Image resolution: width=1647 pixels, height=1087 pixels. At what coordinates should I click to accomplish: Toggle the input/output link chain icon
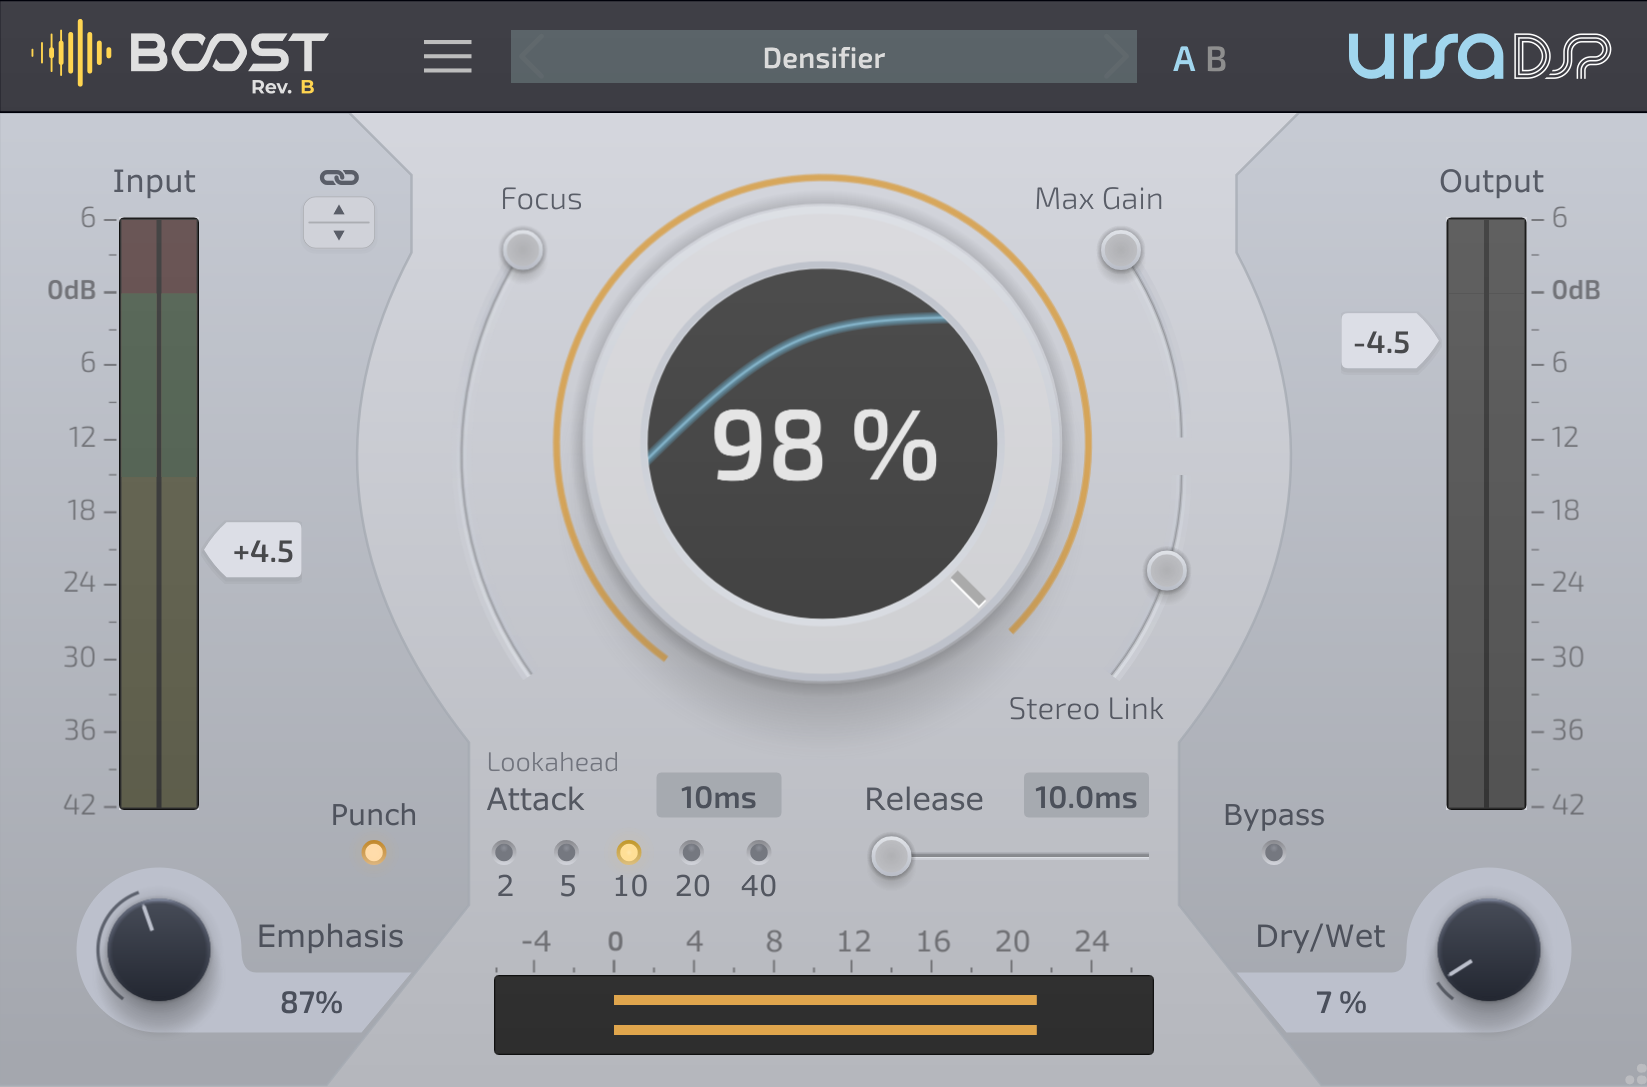coord(339,177)
